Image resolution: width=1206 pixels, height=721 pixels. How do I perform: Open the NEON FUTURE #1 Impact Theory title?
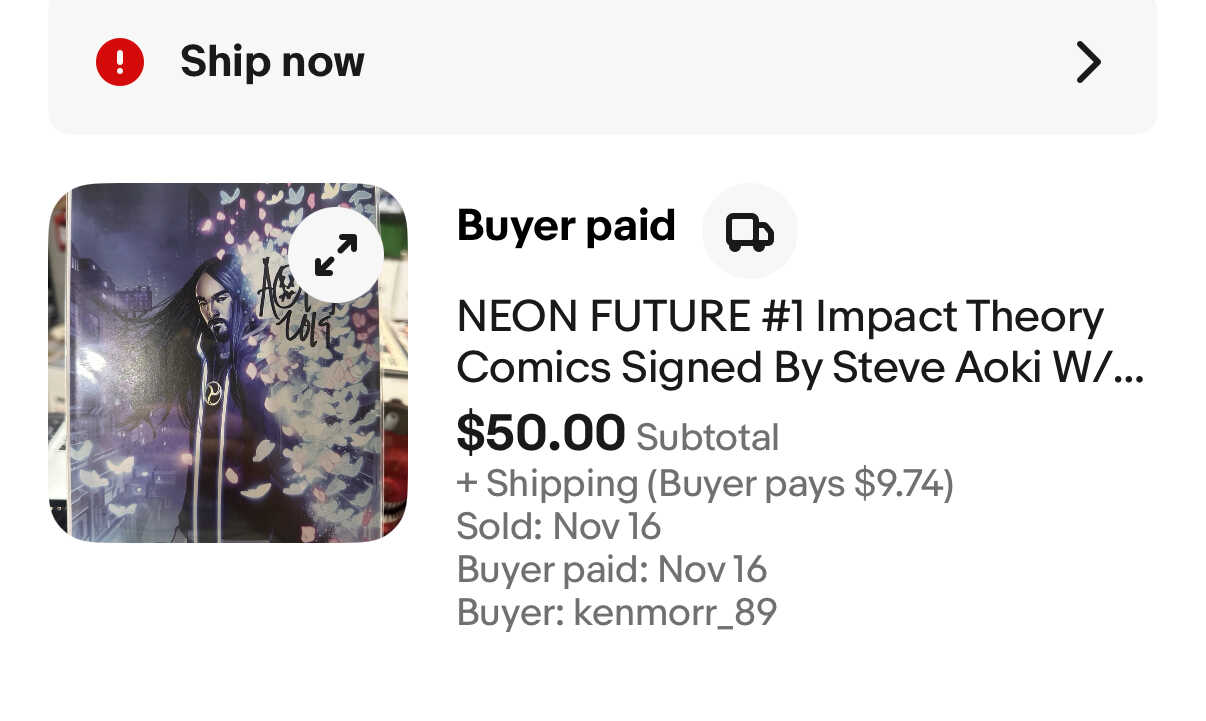click(x=780, y=317)
